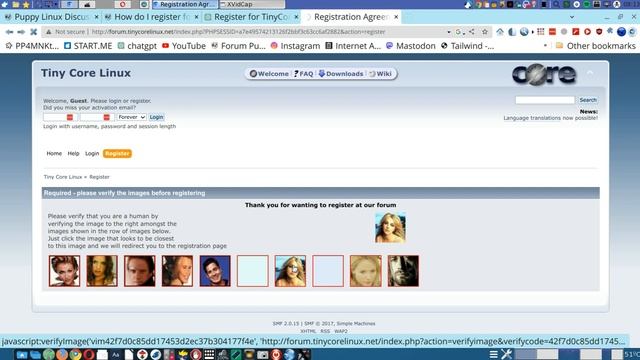Switch to the Puppy Linux Discussion tab
This screenshot has height=360, width=640.
click(51, 17)
